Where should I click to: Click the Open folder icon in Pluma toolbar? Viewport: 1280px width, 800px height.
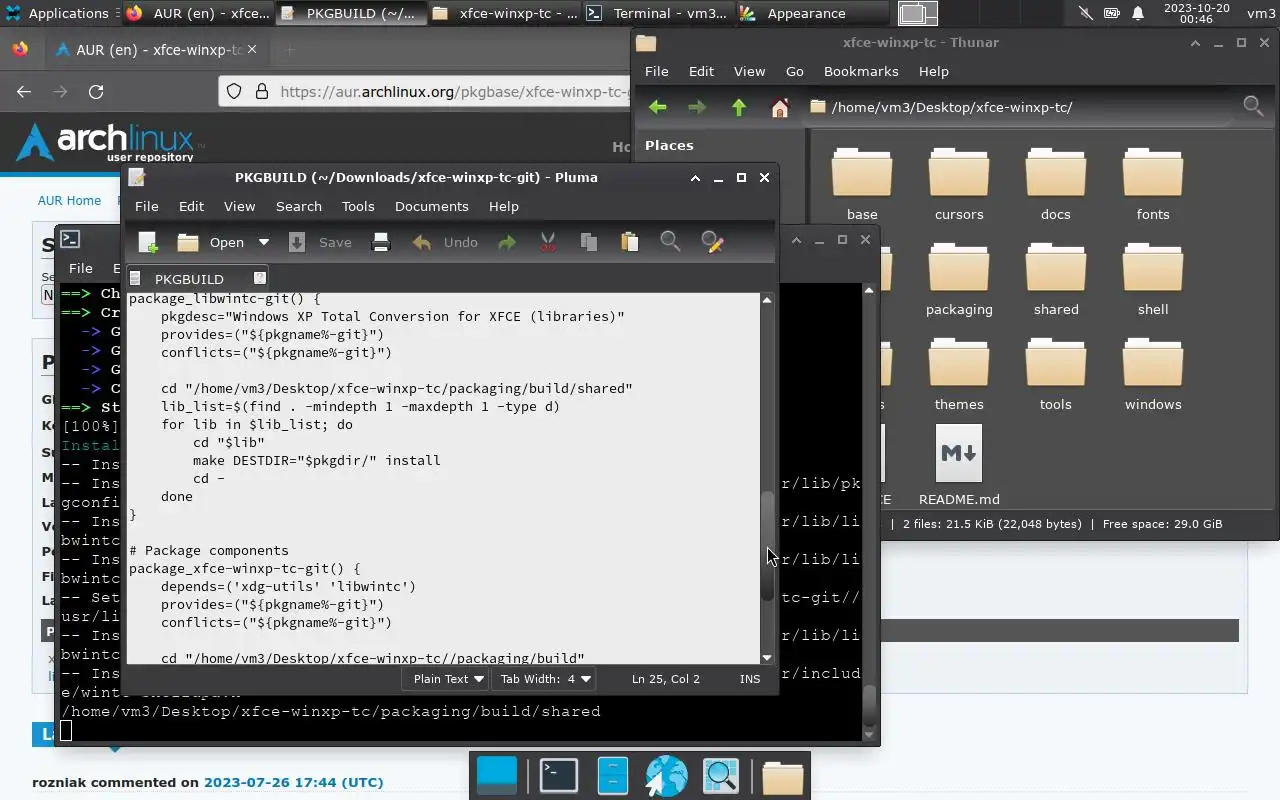pos(188,242)
